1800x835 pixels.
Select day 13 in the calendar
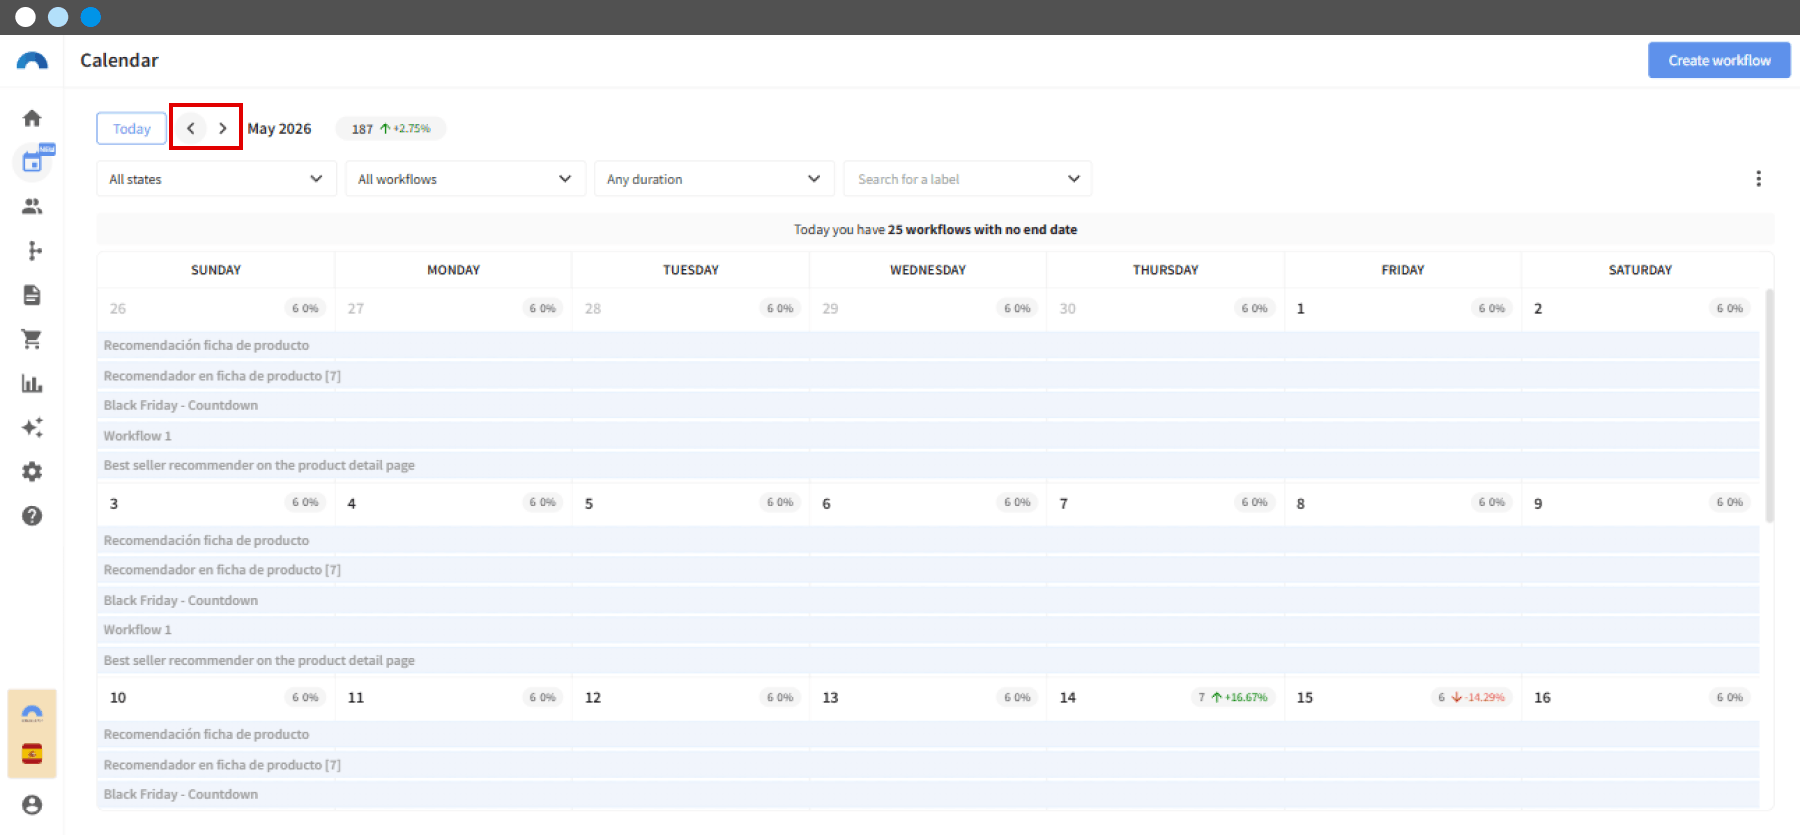click(x=830, y=697)
